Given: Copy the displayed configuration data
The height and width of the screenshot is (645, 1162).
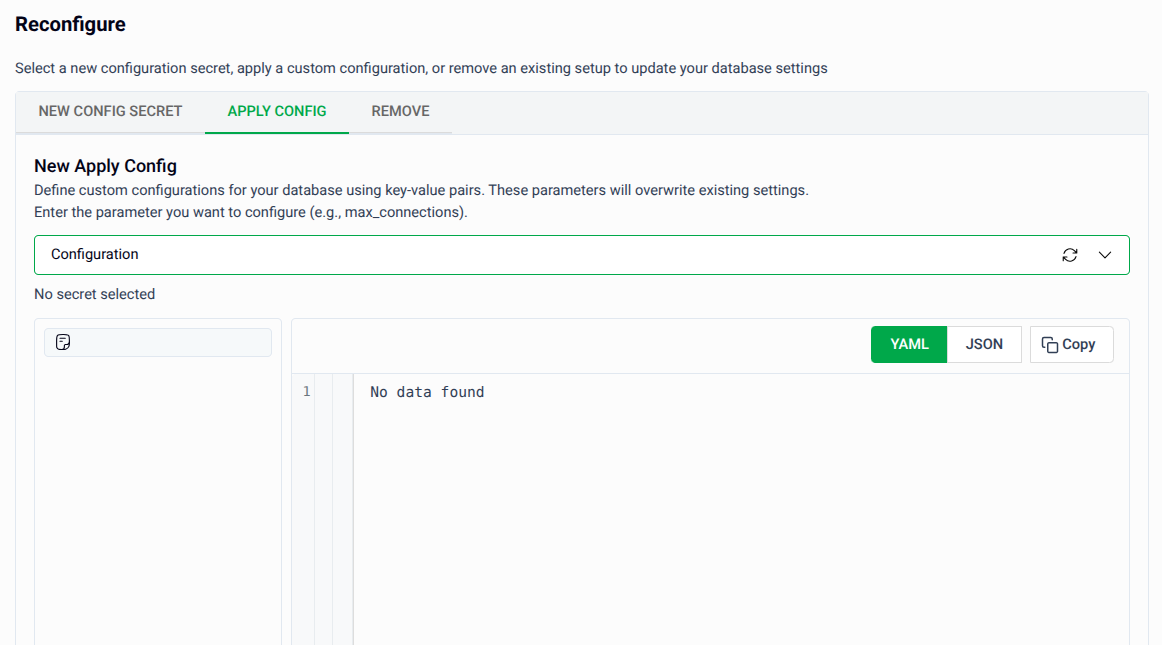Looking at the screenshot, I should 1071,344.
